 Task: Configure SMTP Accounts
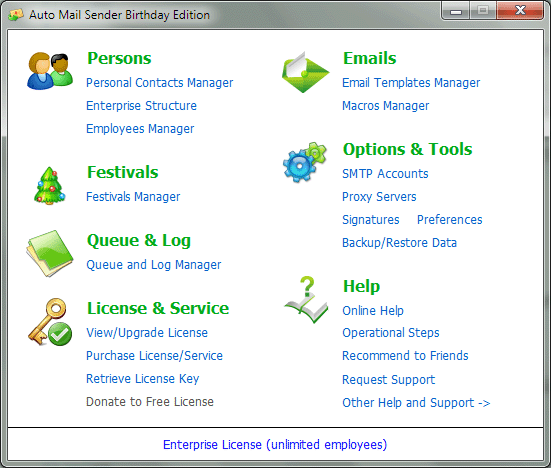[385, 174]
